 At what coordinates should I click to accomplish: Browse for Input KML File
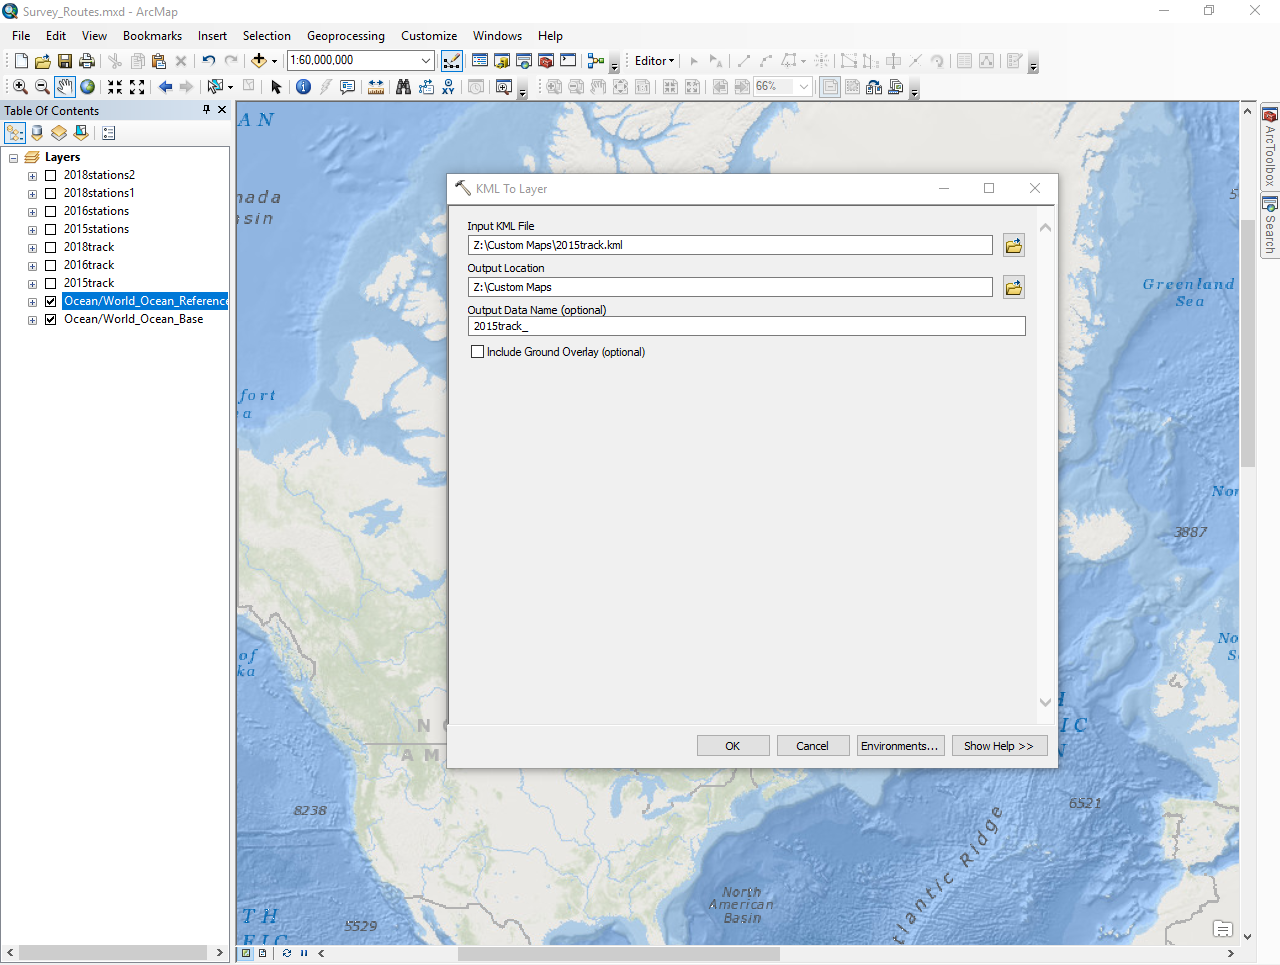click(1013, 246)
